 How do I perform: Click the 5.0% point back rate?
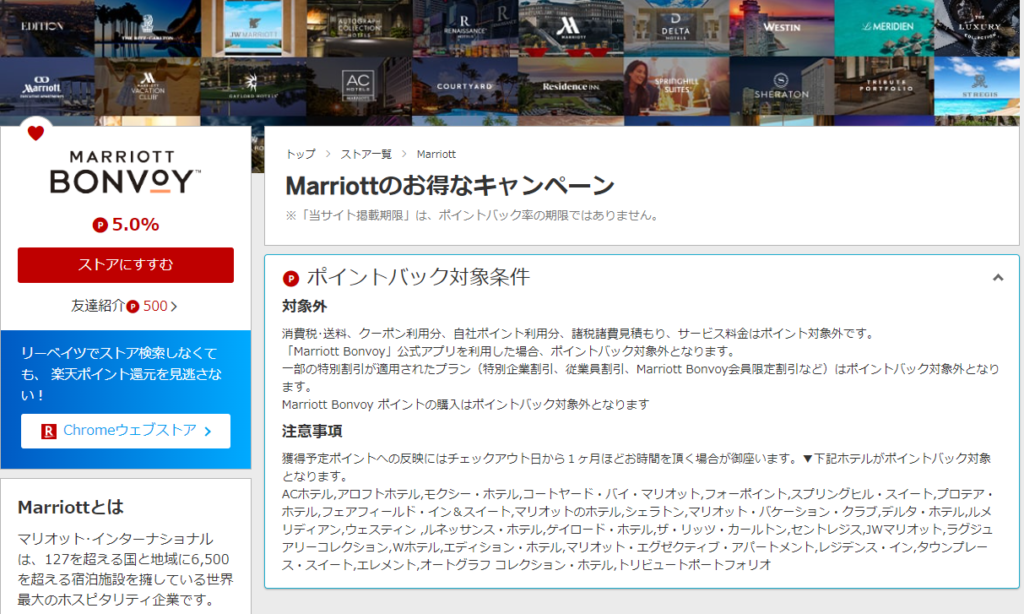(135, 225)
